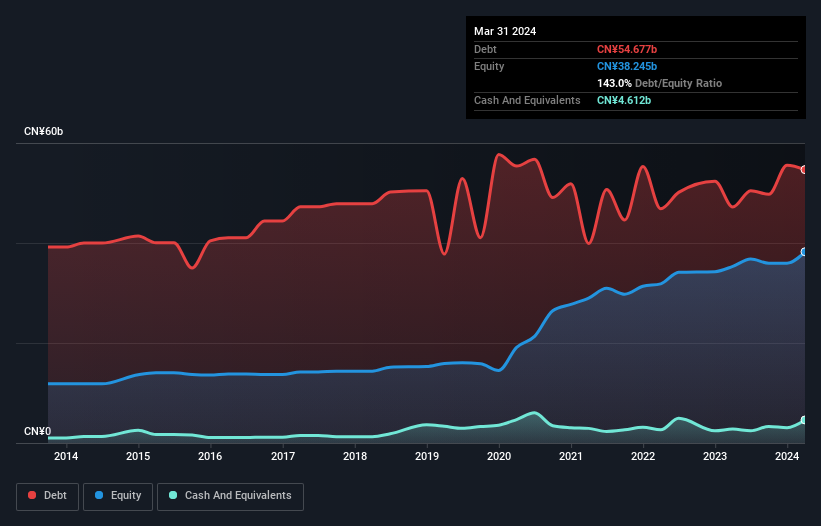Toggle the Debt legend button
Image resolution: width=821 pixels, height=526 pixels.
click(48, 496)
